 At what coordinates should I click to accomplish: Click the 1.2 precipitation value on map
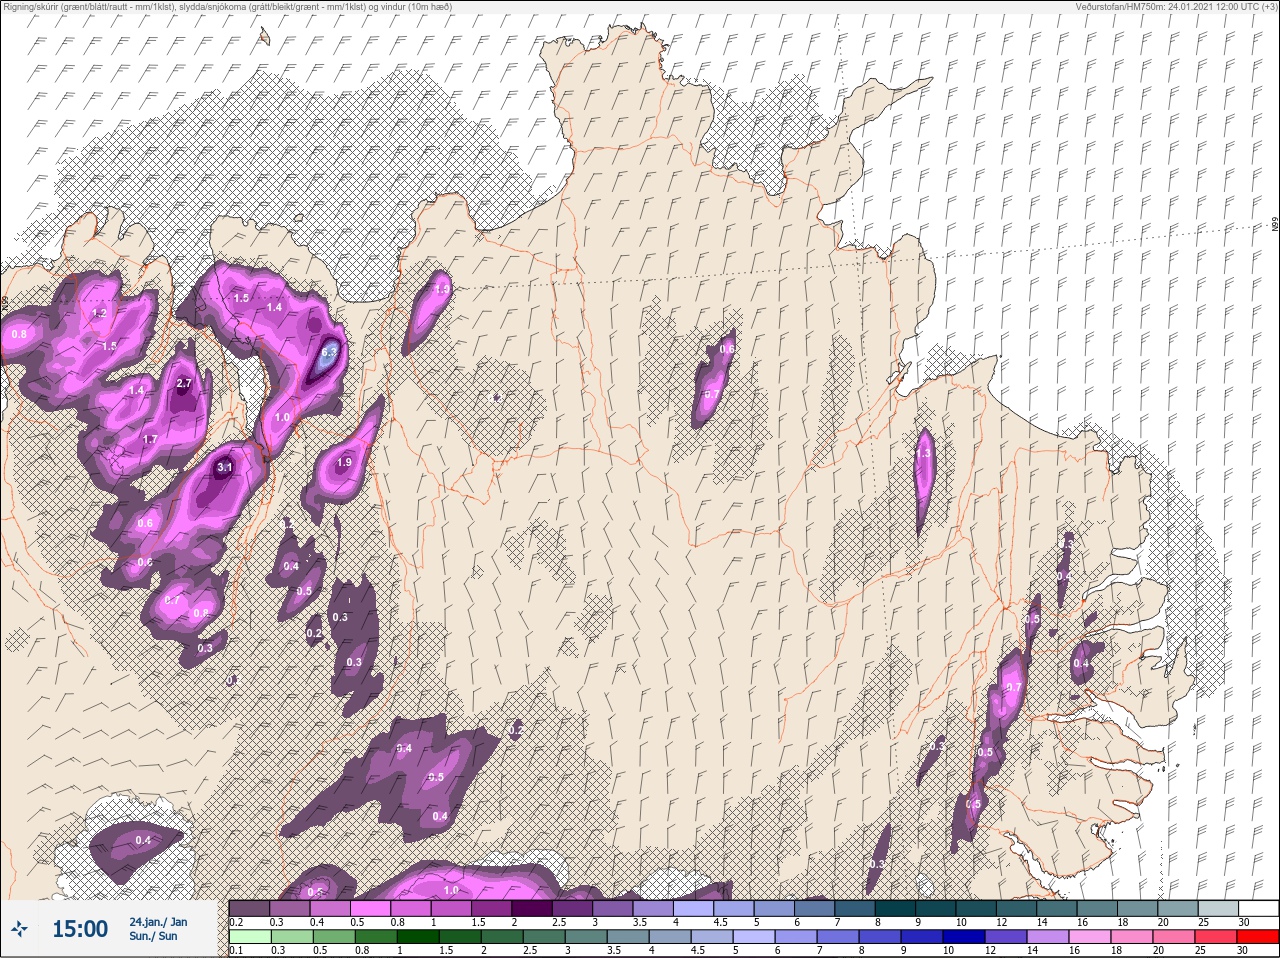click(x=99, y=313)
